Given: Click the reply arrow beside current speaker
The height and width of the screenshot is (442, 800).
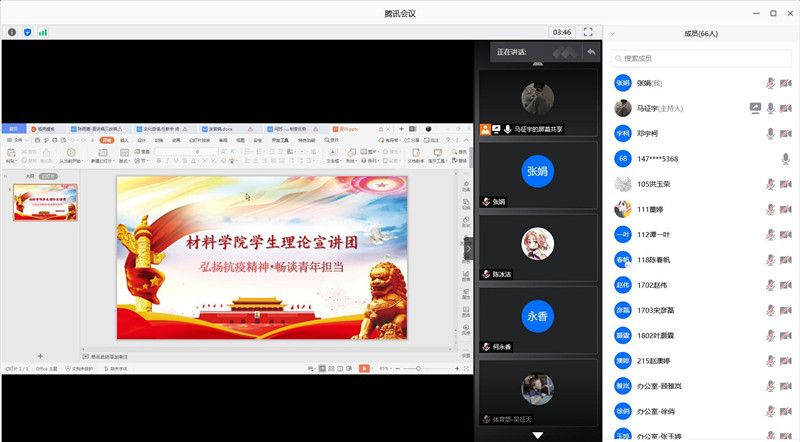Looking at the screenshot, I should pos(592,51).
